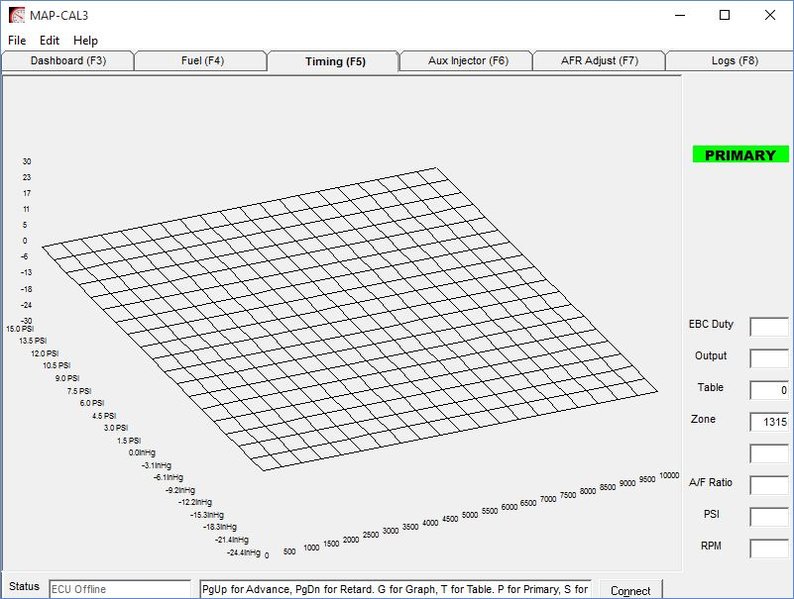The width and height of the screenshot is (794, 599).
Task: Click the RPM value field
Action: tap(769, 549)
